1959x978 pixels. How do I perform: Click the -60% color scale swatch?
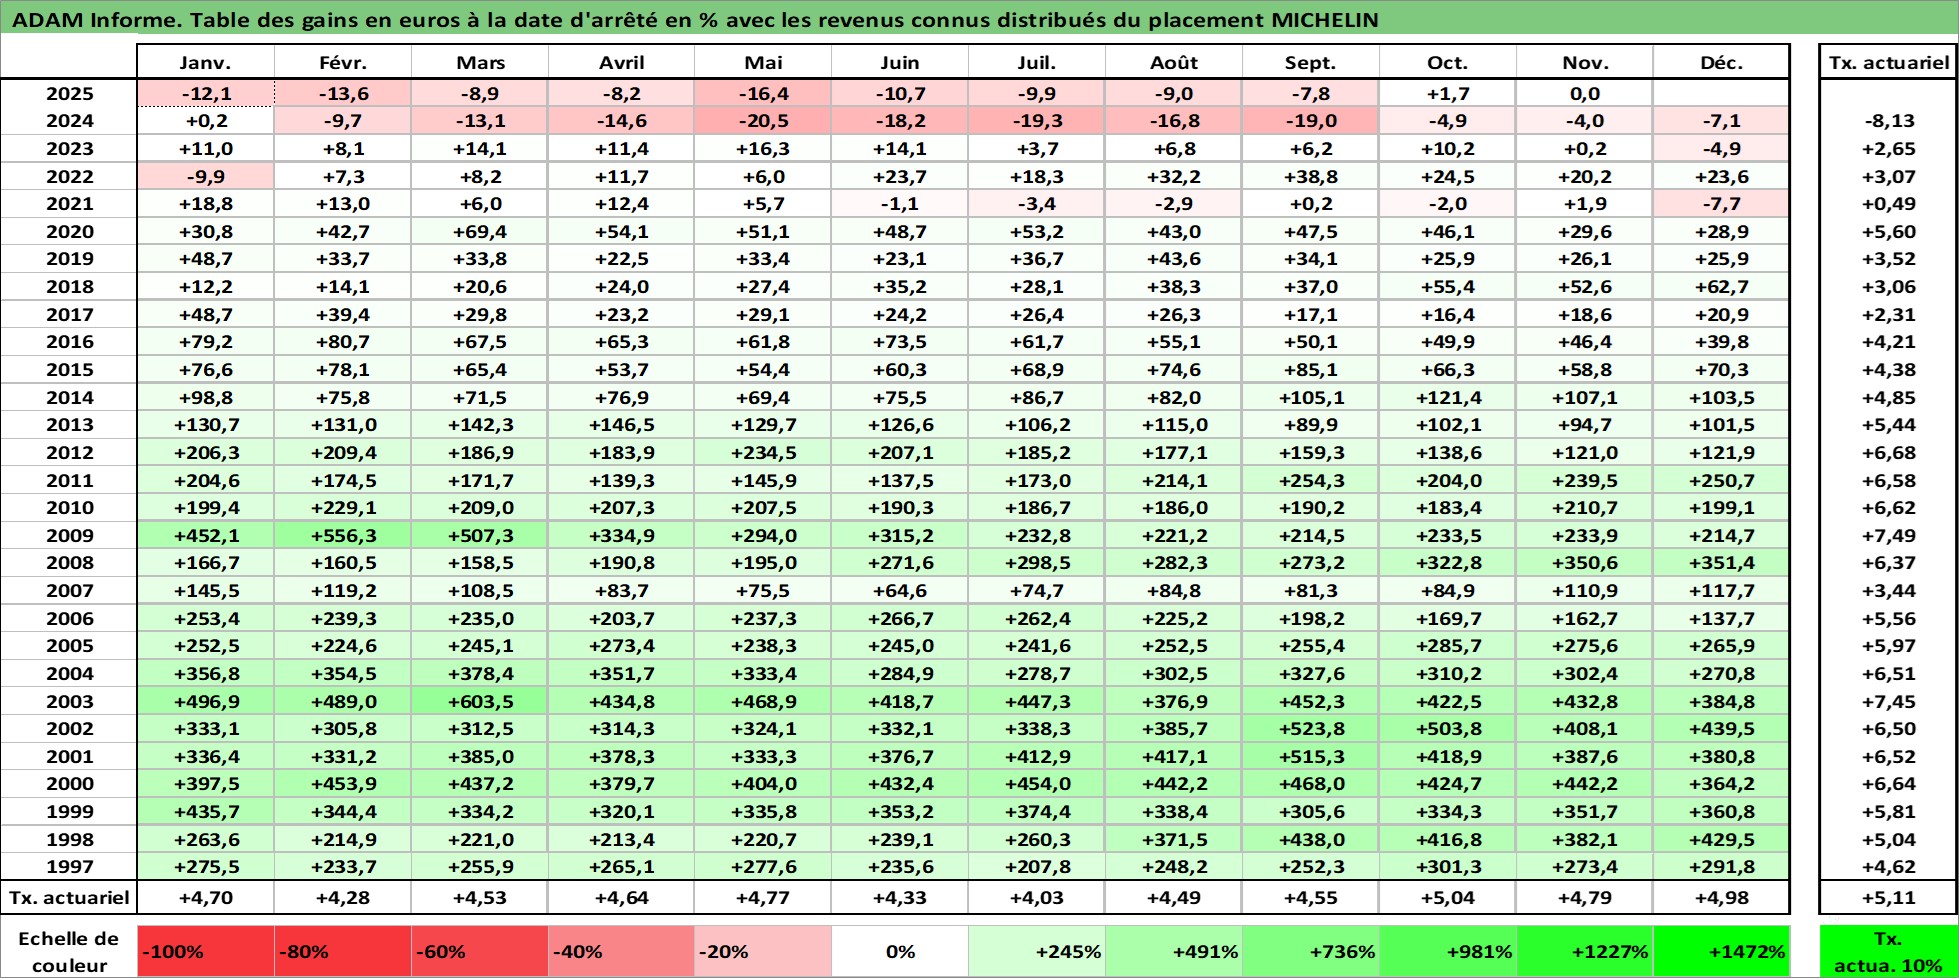click(479, 951)
